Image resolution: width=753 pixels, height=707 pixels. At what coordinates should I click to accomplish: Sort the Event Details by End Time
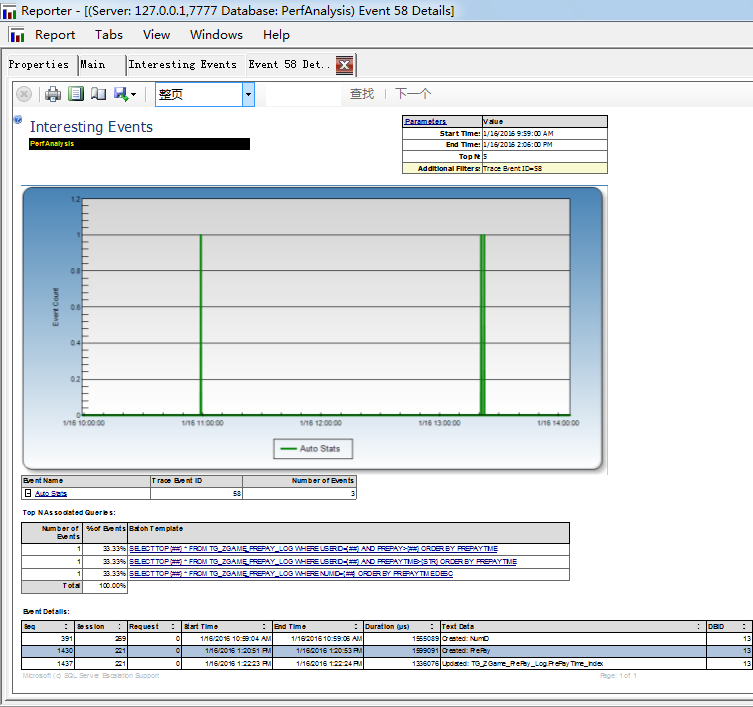[x=356, y=626]
